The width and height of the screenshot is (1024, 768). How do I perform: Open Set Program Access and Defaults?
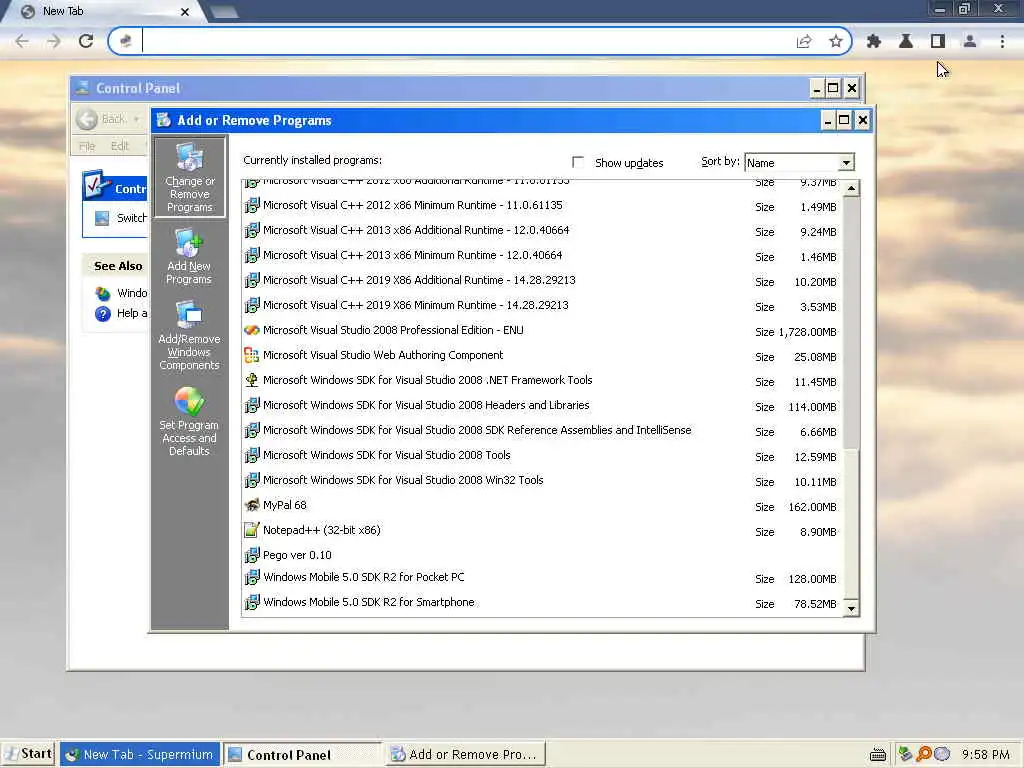(189, 421)
